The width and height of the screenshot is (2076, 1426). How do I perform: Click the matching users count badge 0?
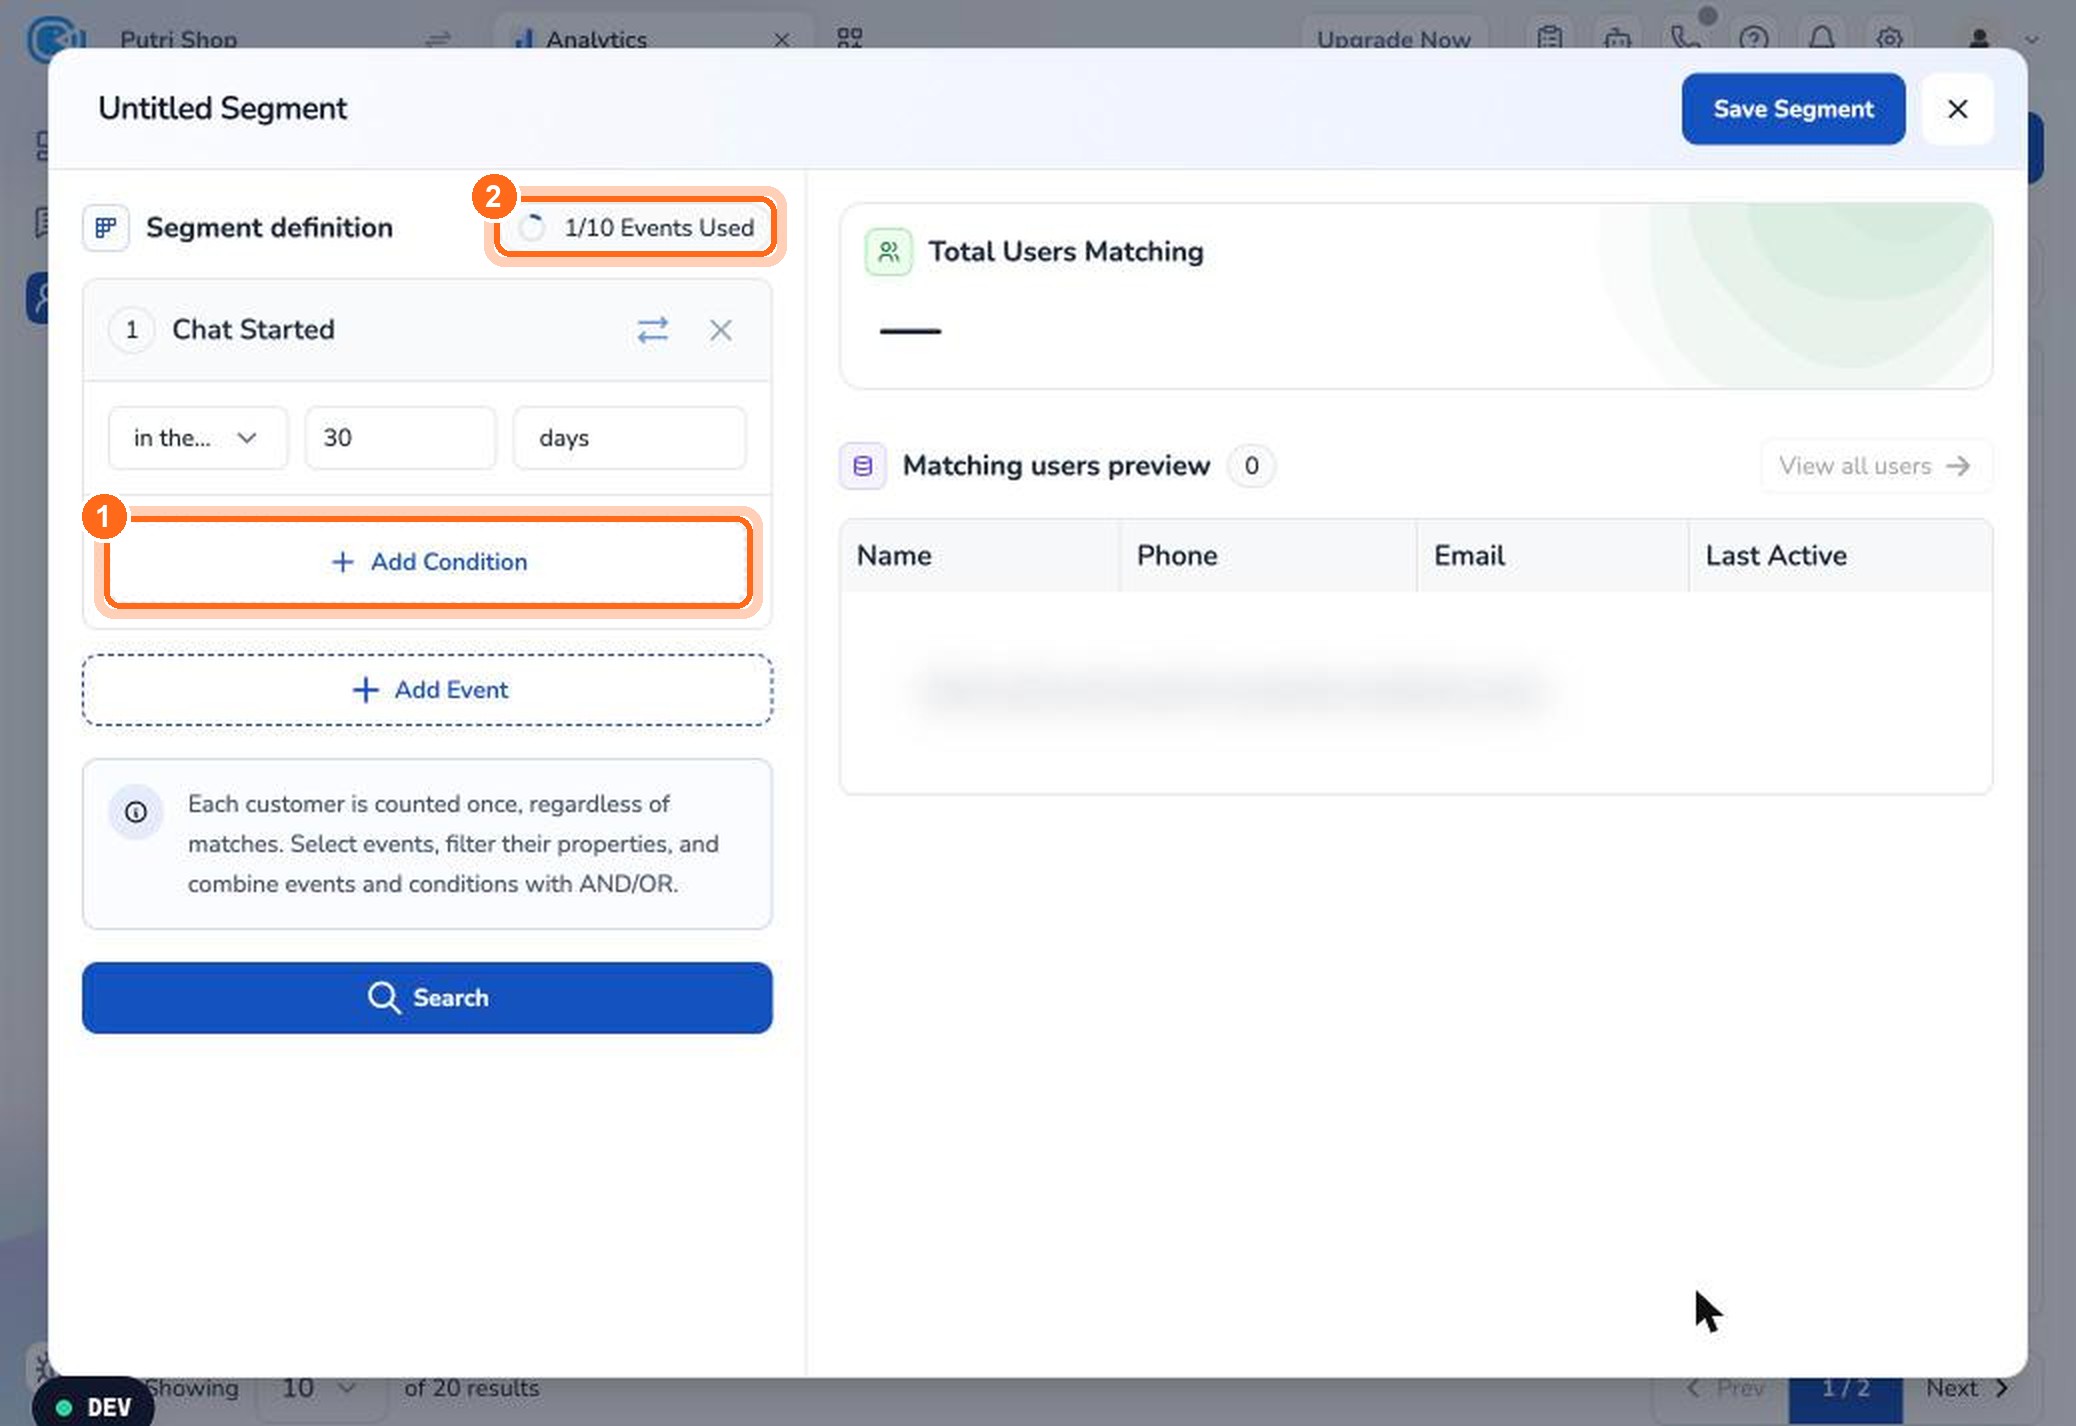click(1251, 466)
